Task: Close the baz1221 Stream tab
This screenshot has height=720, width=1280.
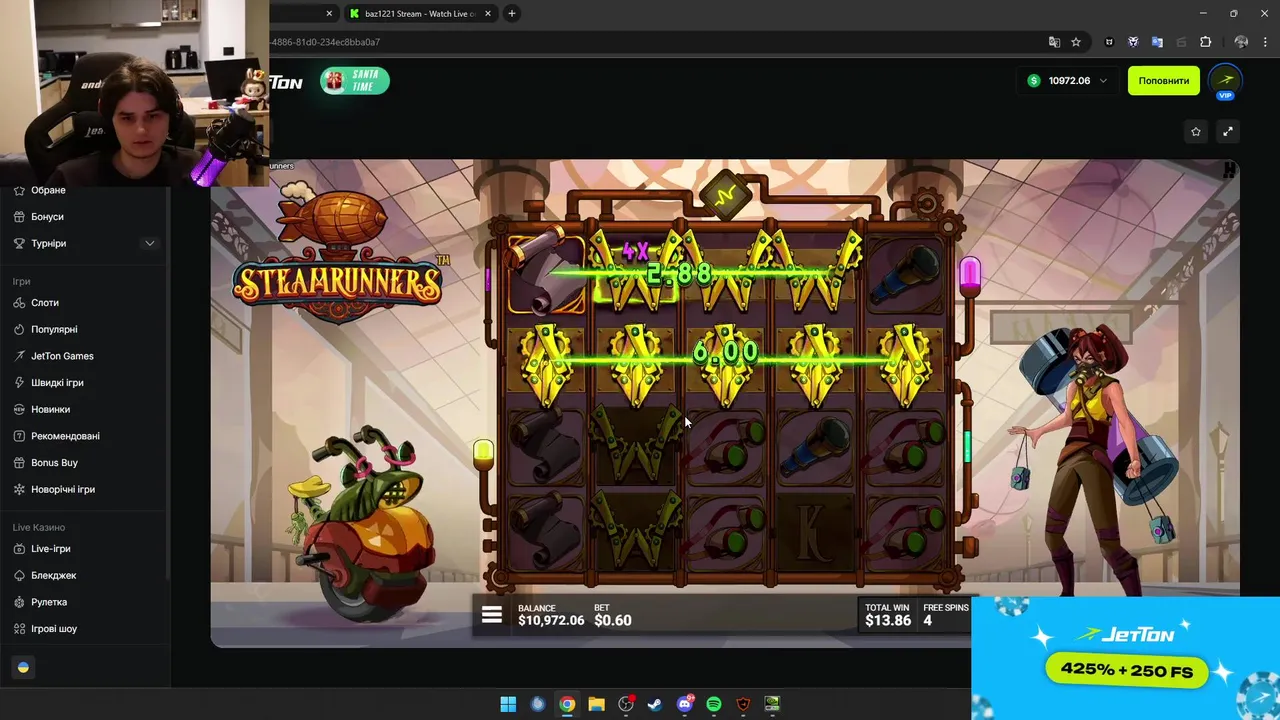Action: pos(487,13)
